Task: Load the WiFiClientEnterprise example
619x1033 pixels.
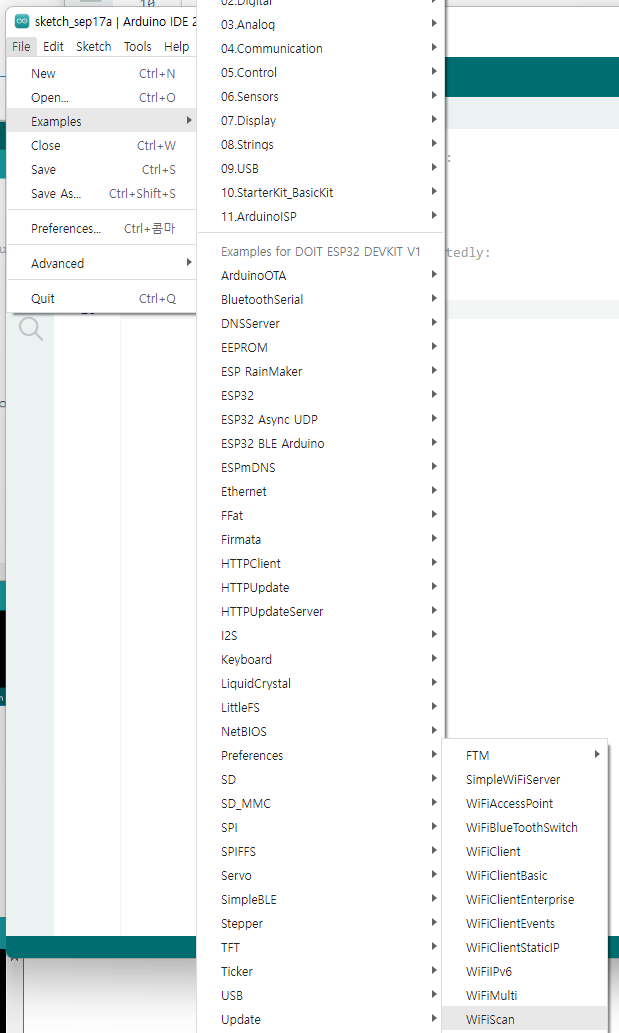Action: [x=525, y=900]
